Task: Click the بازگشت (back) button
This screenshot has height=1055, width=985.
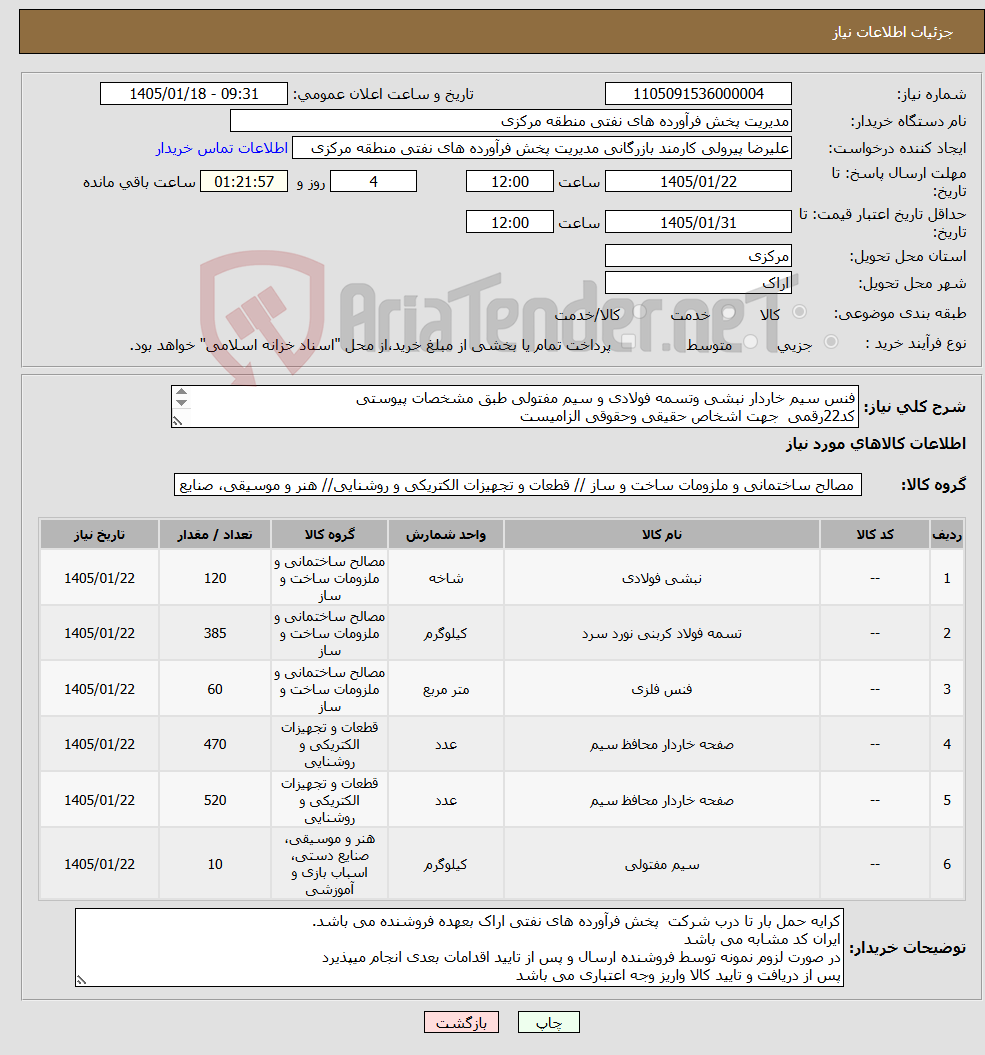Action: tap(461, 1023)
